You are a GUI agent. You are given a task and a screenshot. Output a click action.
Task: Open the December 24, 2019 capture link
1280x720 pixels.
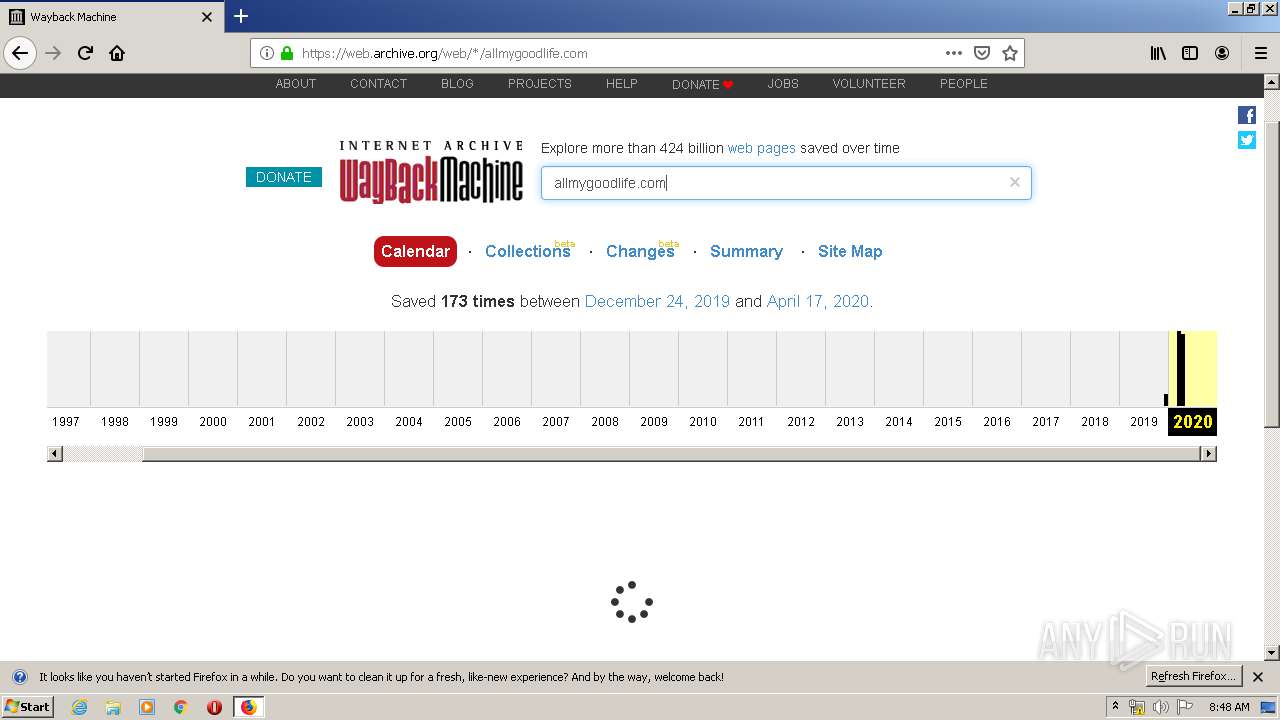point(657,301)
